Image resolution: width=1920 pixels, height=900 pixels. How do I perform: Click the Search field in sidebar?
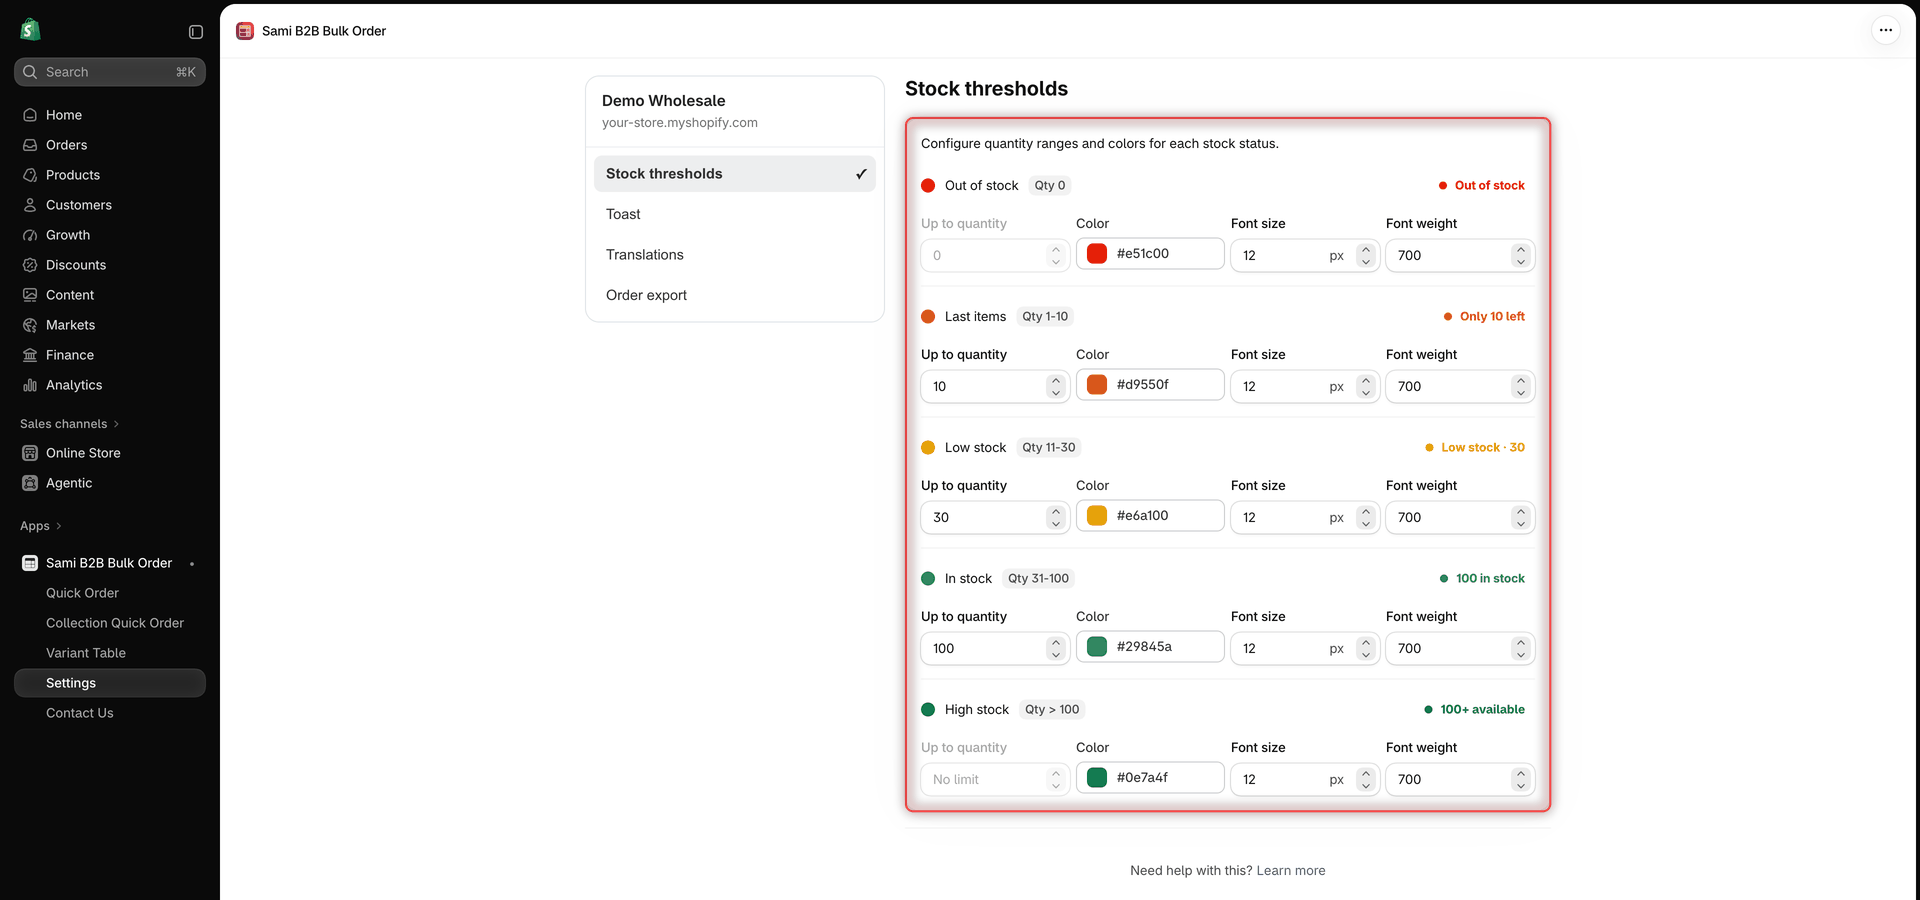(x=110, y=72)
